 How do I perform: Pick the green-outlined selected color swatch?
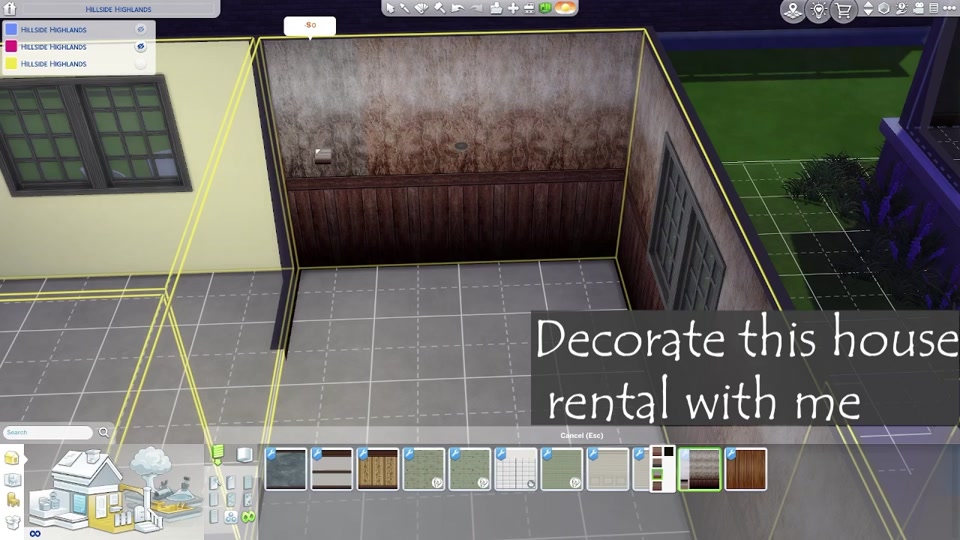coord(657,474)
